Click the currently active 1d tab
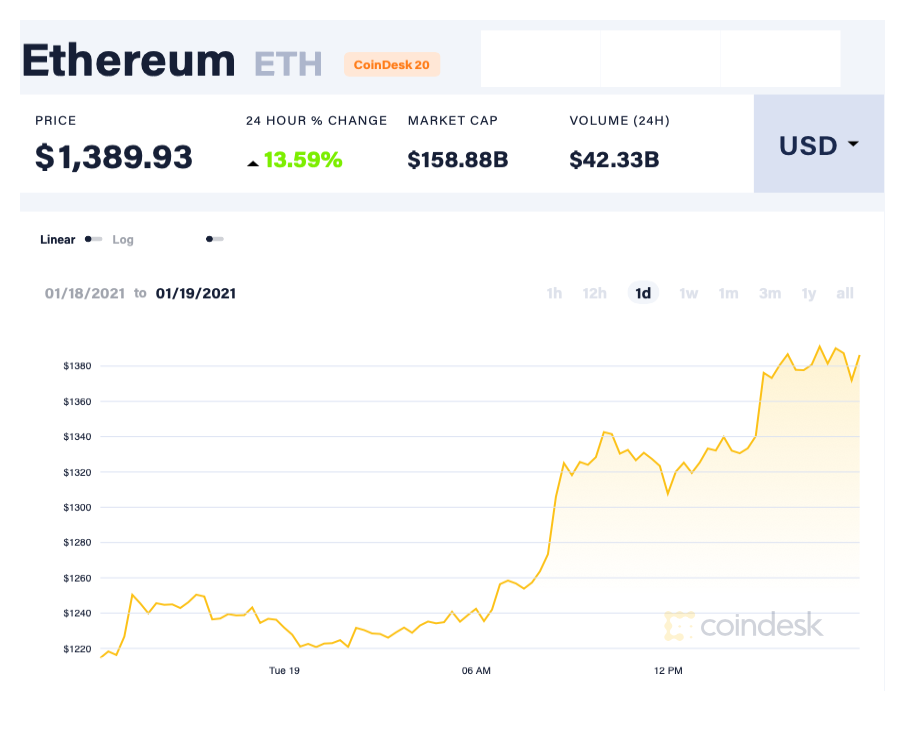Viewport: 905px width, 751px height. 642,293
